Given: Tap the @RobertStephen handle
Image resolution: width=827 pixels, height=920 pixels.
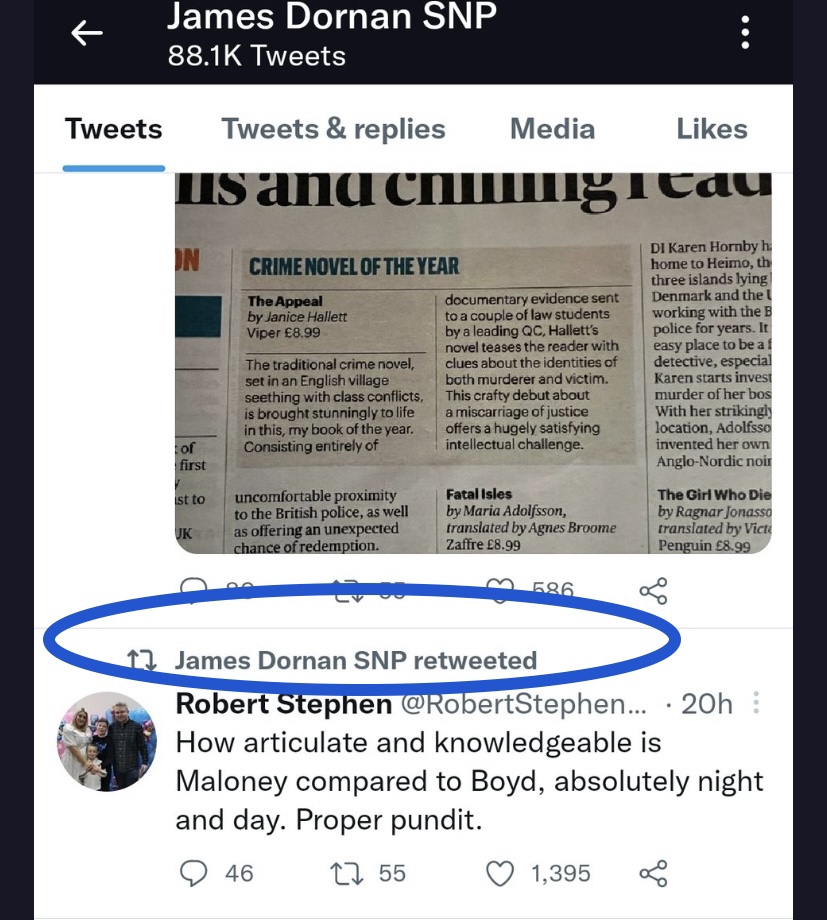Looking at the screenshot, I should coord(523,704).
